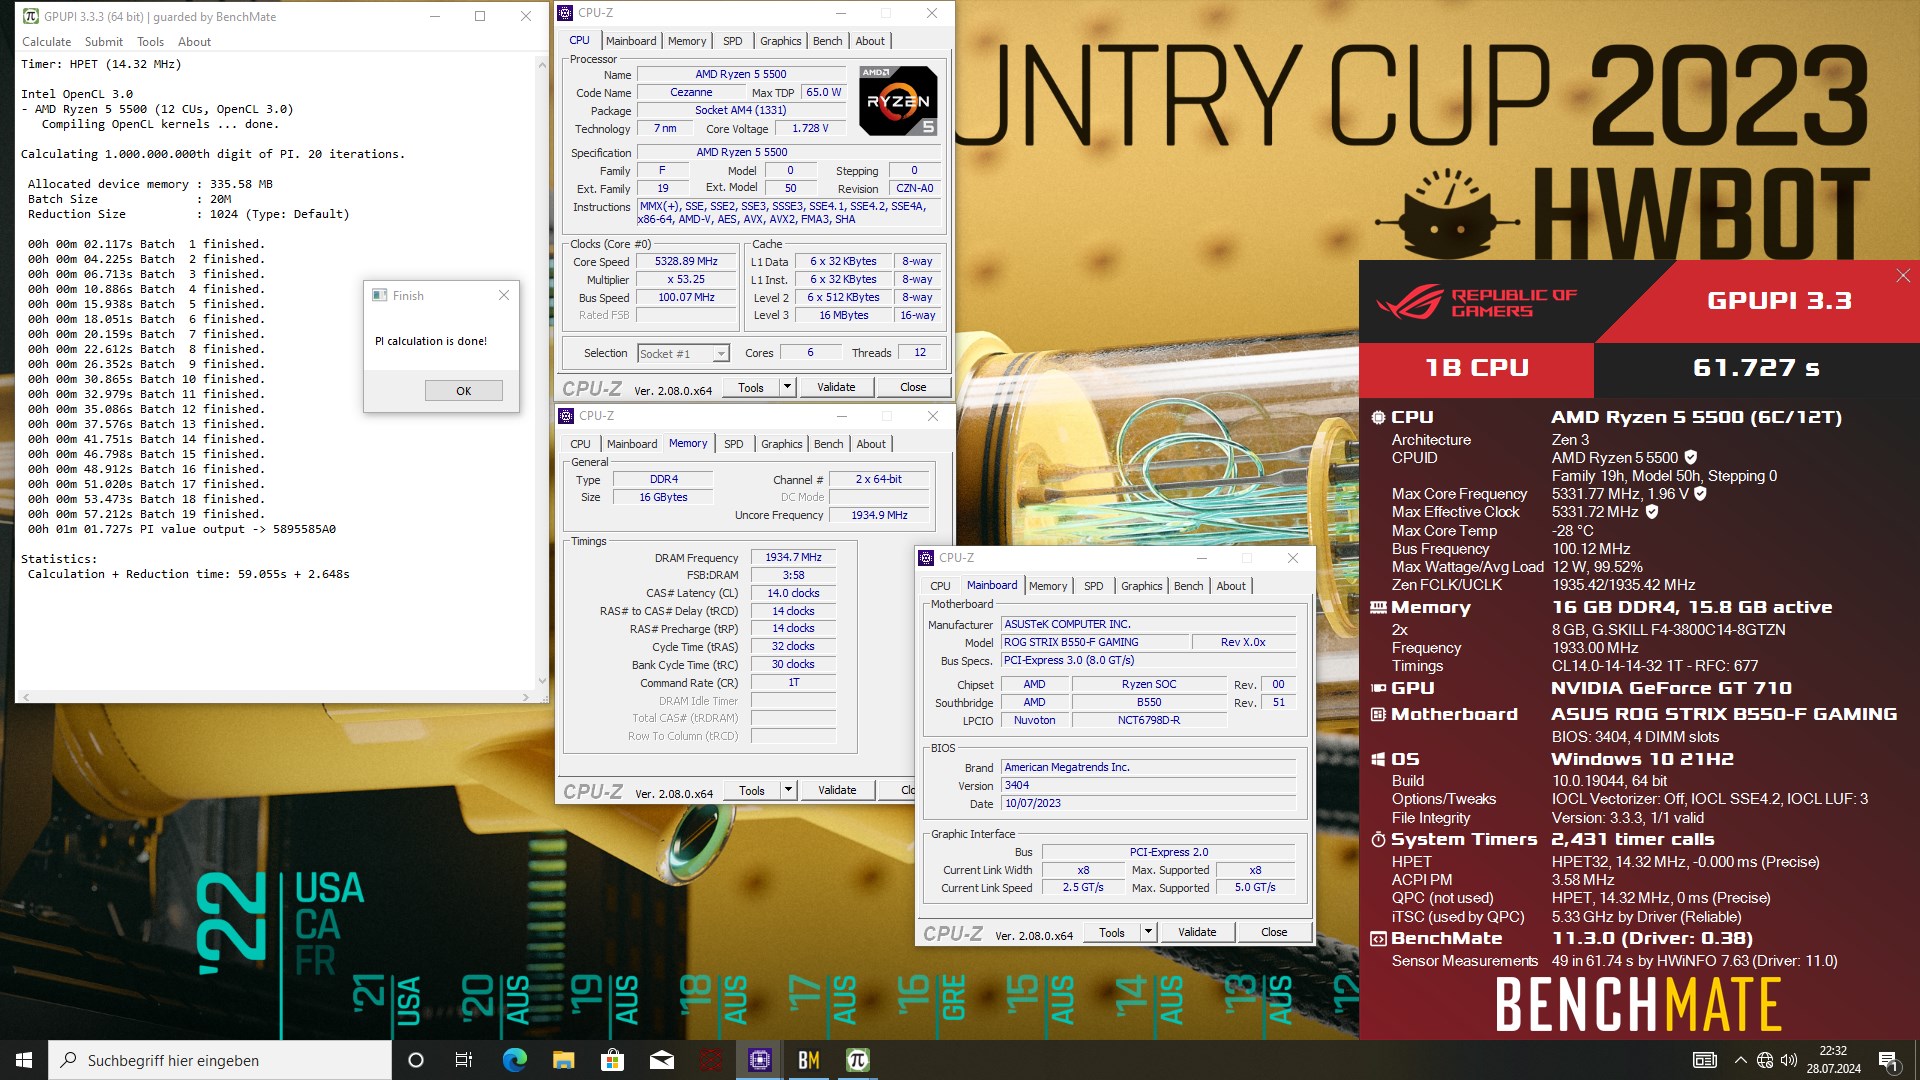The height and width of the screenshot is (1080, 1920).
Task: Click the verified shield next to CPUID
Action: pos(1691,458)
